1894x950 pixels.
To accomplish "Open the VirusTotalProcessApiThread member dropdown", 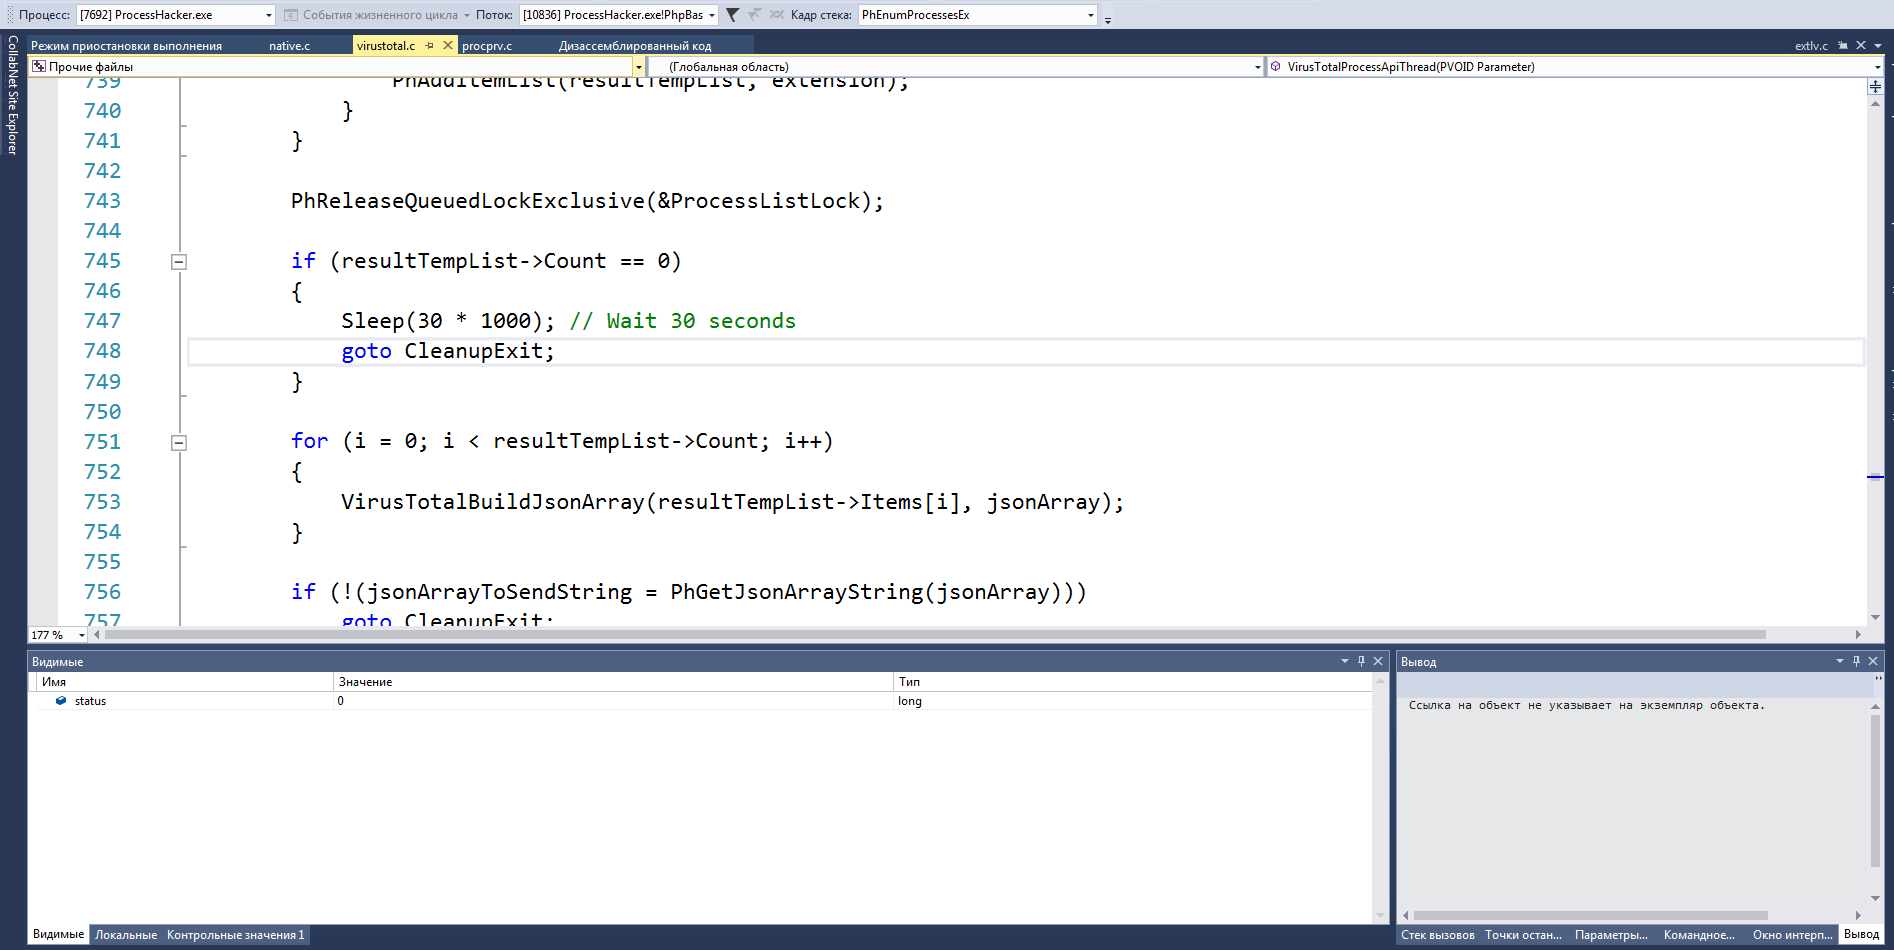I will click(1877, 67).
